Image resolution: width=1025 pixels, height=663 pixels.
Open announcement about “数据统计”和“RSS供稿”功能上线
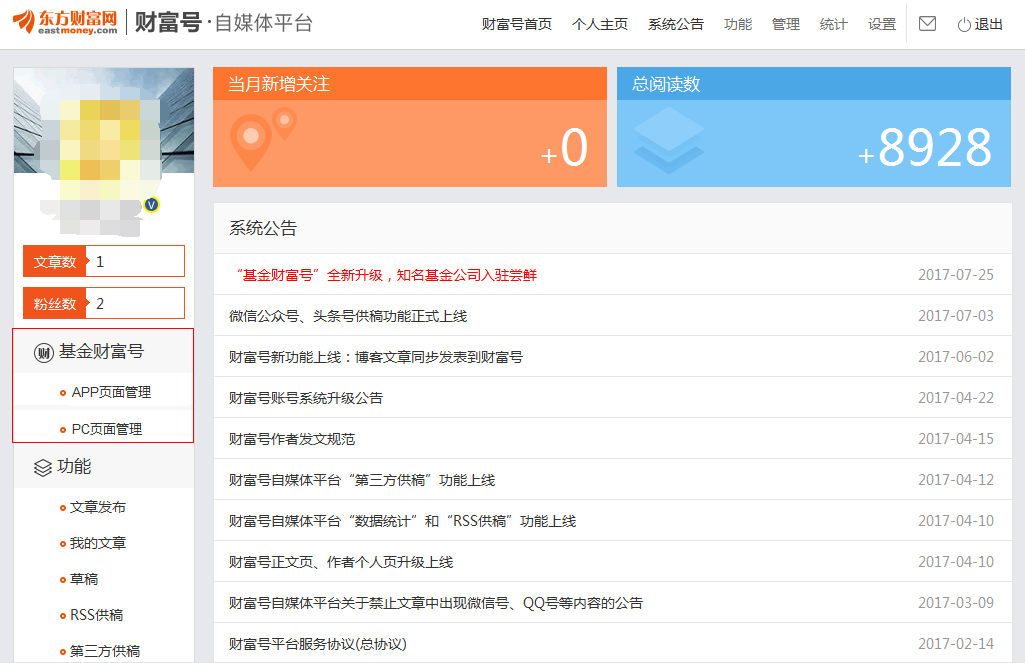coord(403,521)
